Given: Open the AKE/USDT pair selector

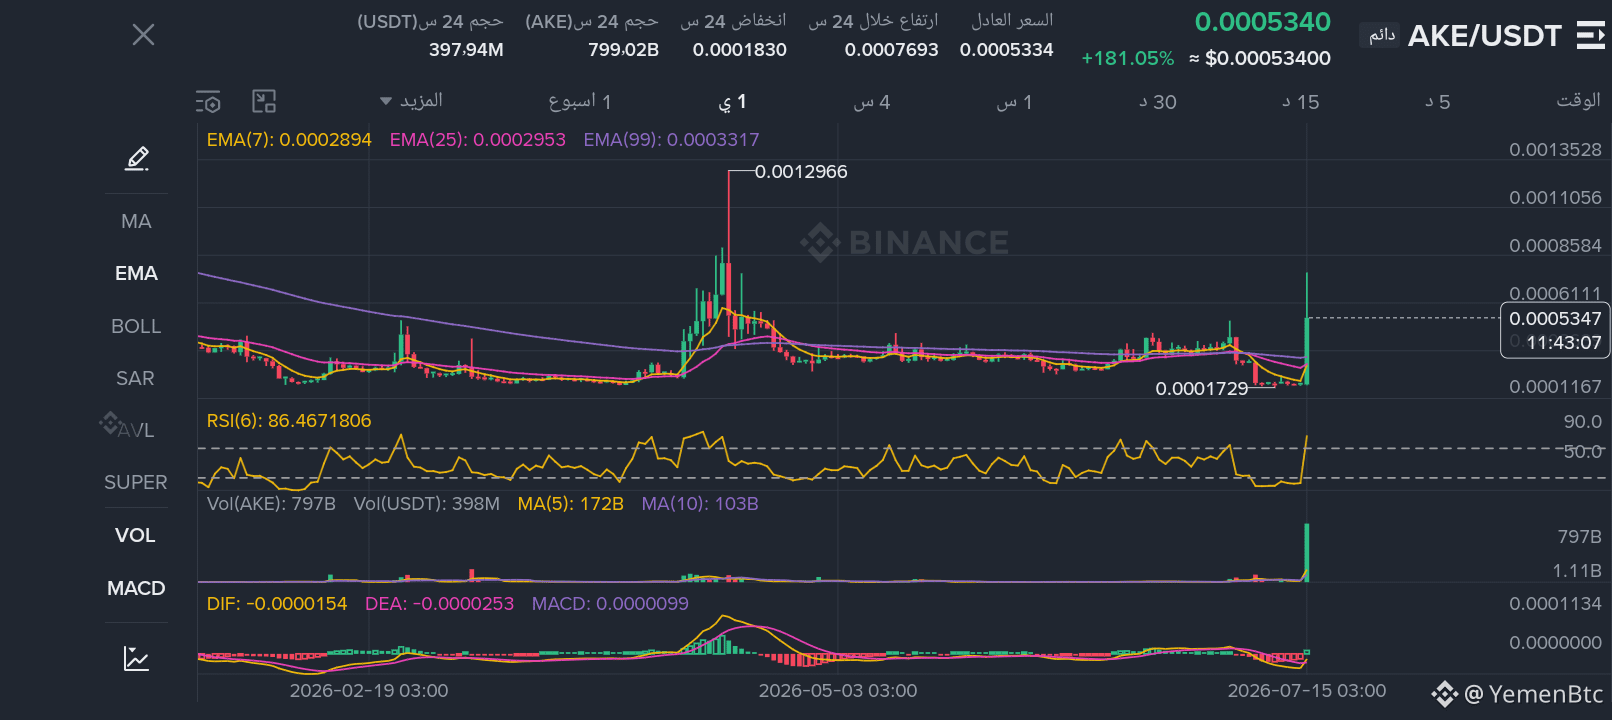Looking at the screenshot, I should point(1484,36).
